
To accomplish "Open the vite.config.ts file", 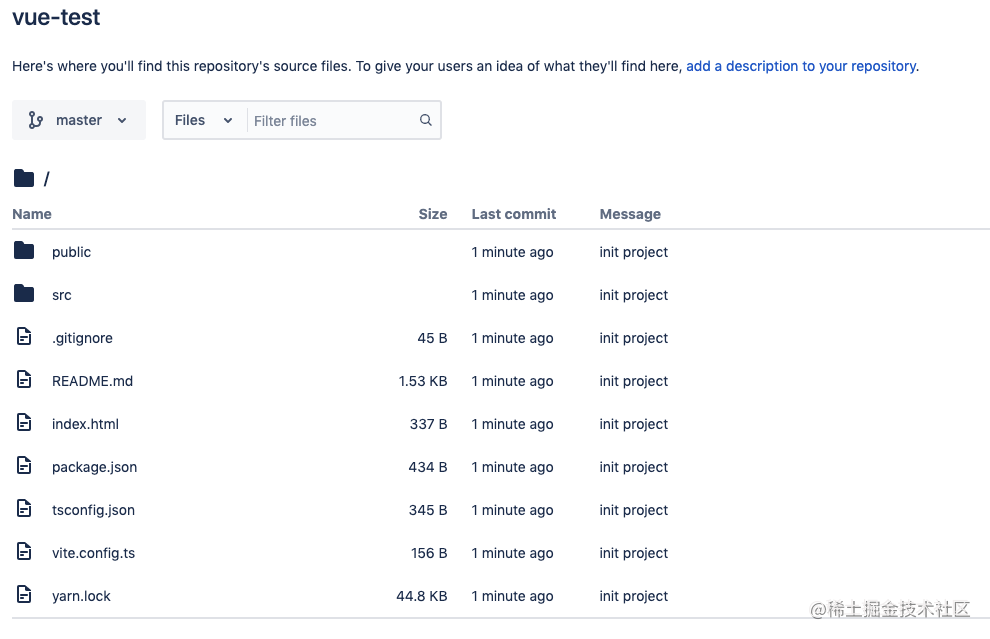I will (93, 553).
